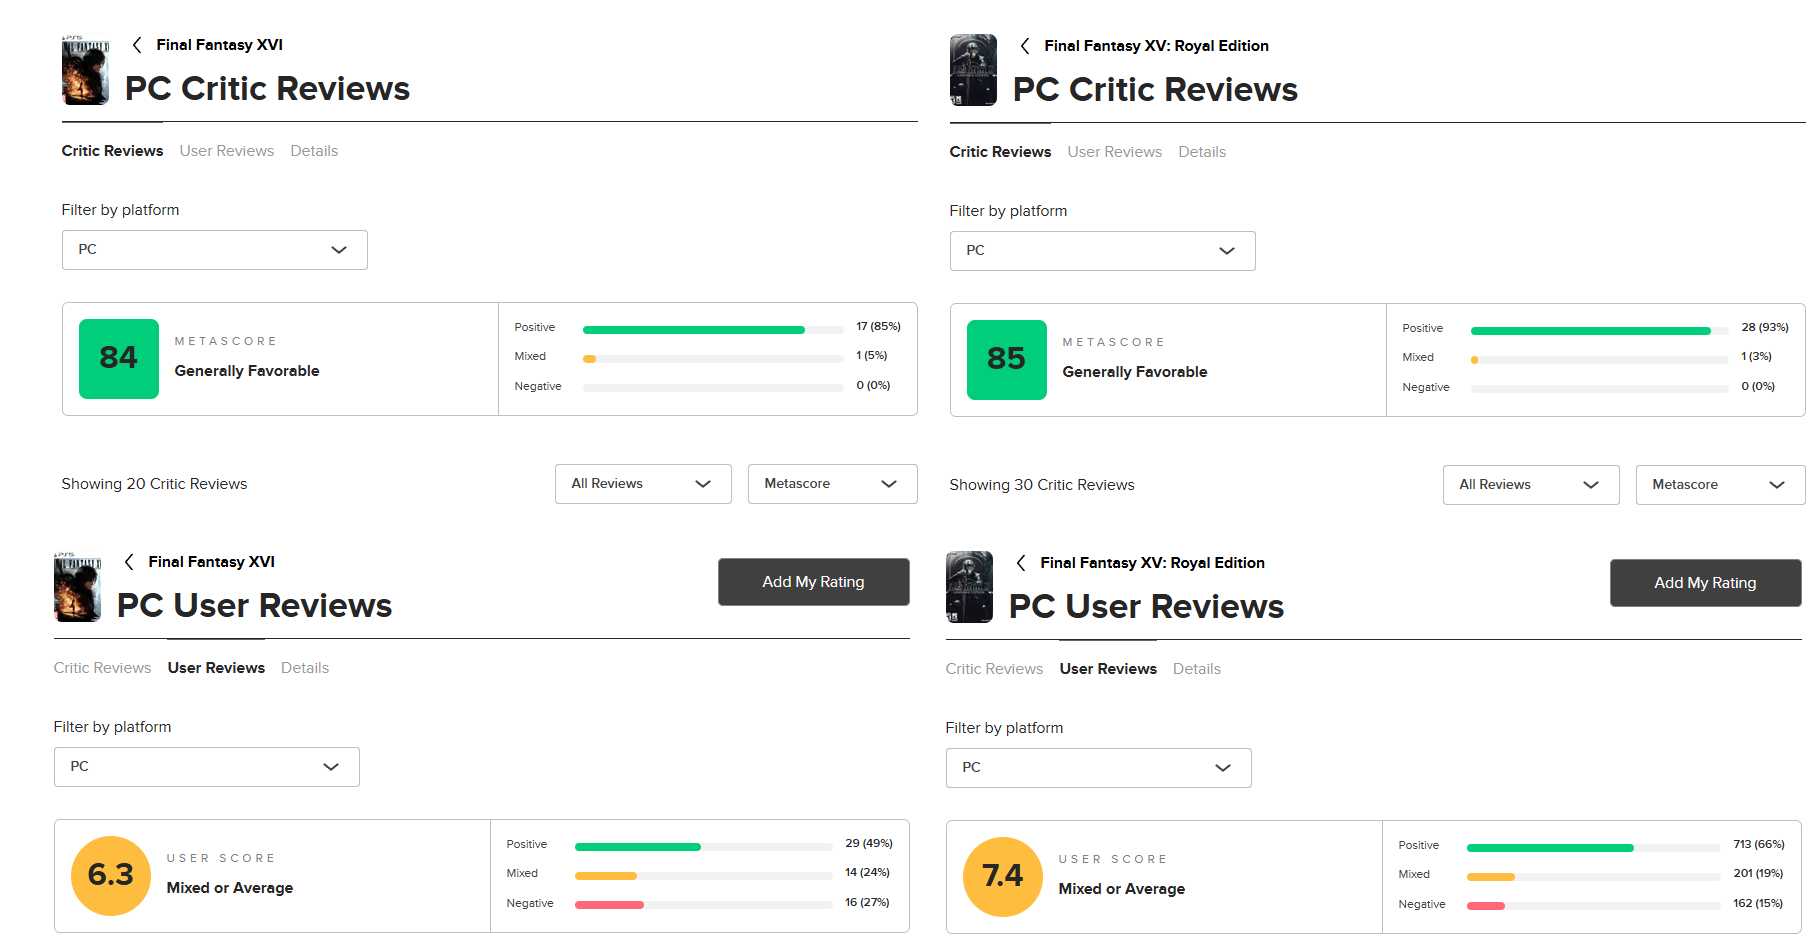
Task: Click Mixed or Average beside the 6.3 score
Action: click(230, 888)
